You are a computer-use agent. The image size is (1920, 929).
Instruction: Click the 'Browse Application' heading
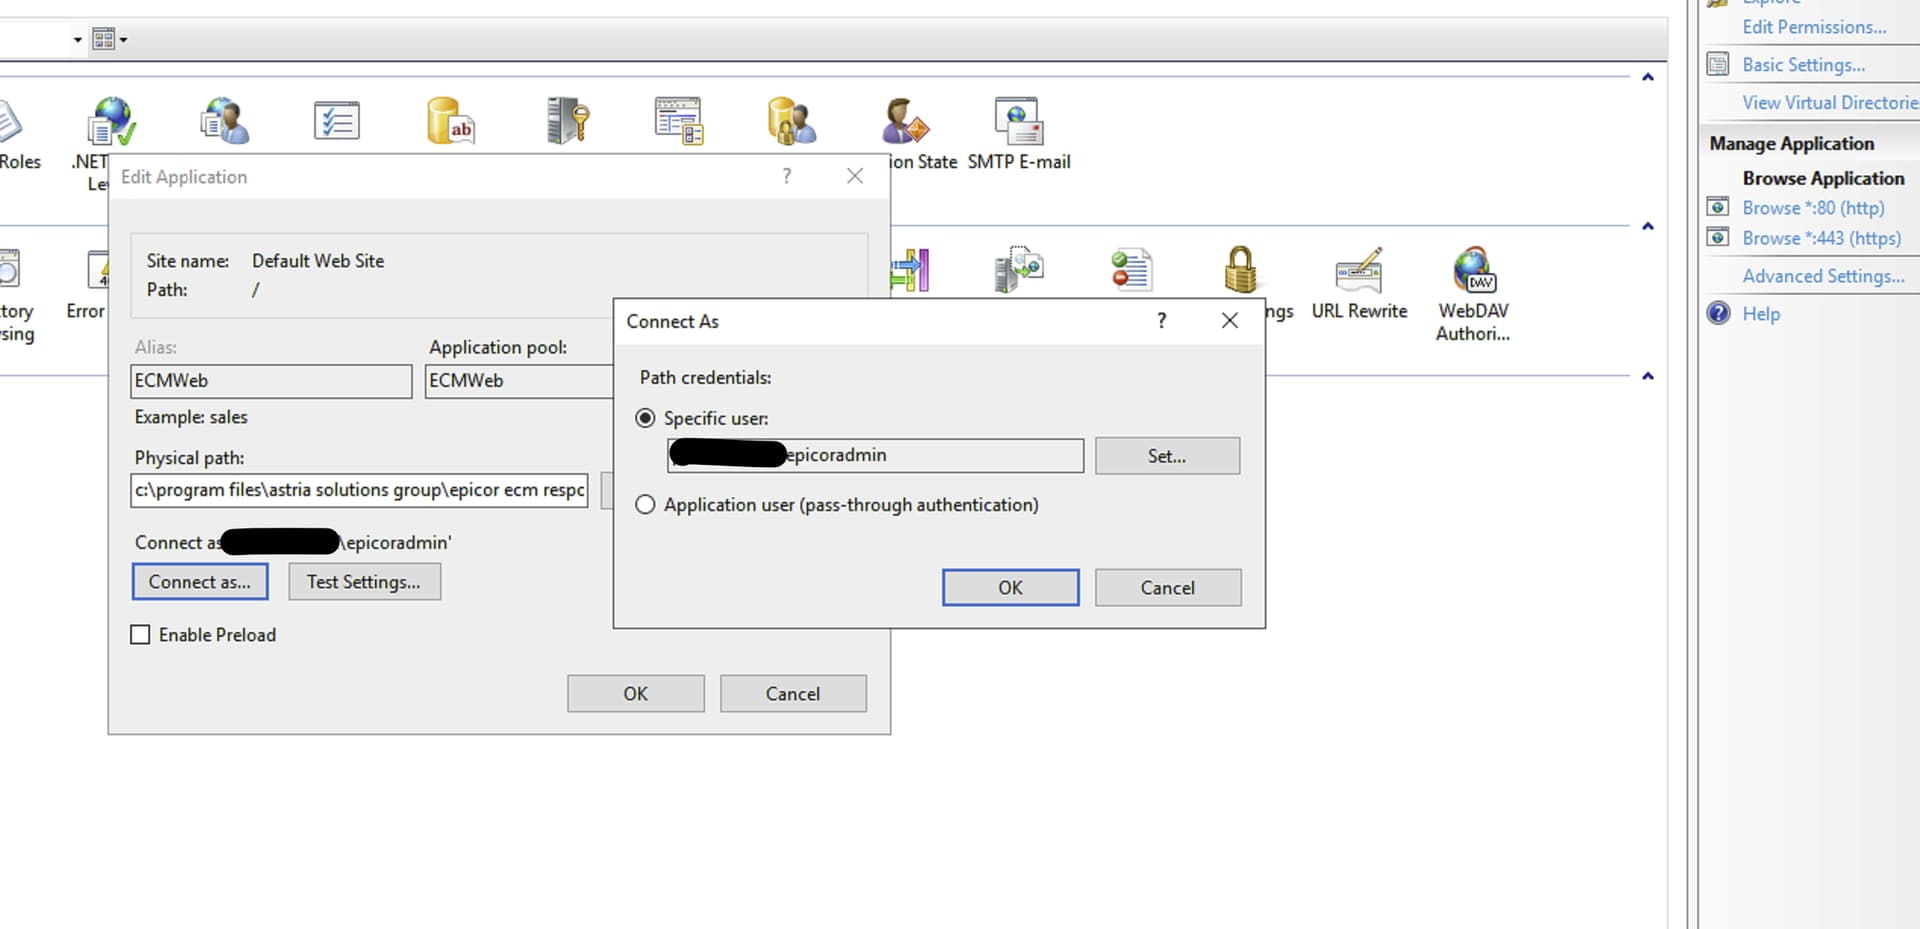(1824, 178)
